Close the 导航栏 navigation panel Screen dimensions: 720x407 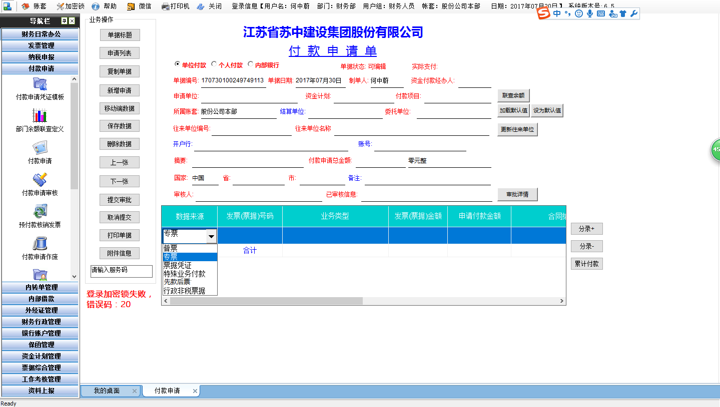pos(72,21)
